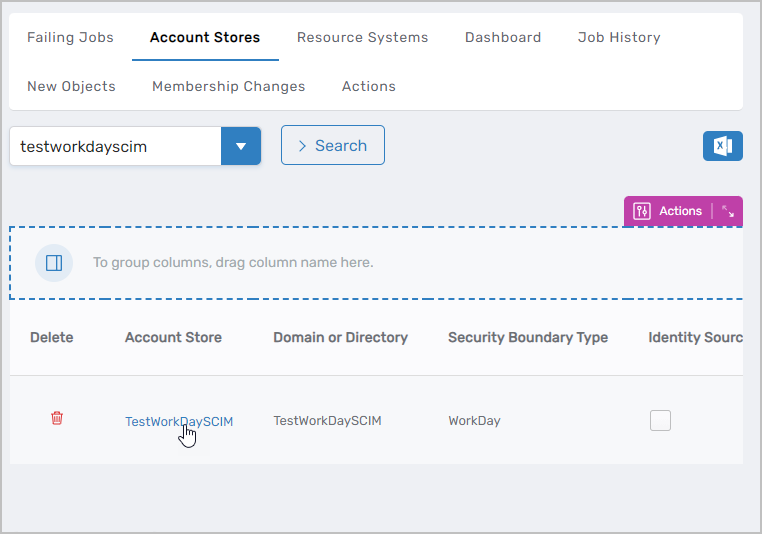This screenshot has height=534, width=762.
Task: Open the TestWorkDaySCIM account store link
Action: pyautogui.click(x=178, y=421)
